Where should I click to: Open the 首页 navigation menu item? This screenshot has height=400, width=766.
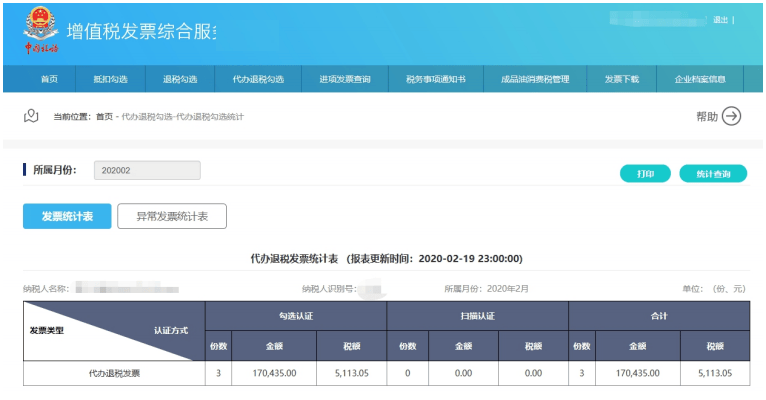point(48,79)
